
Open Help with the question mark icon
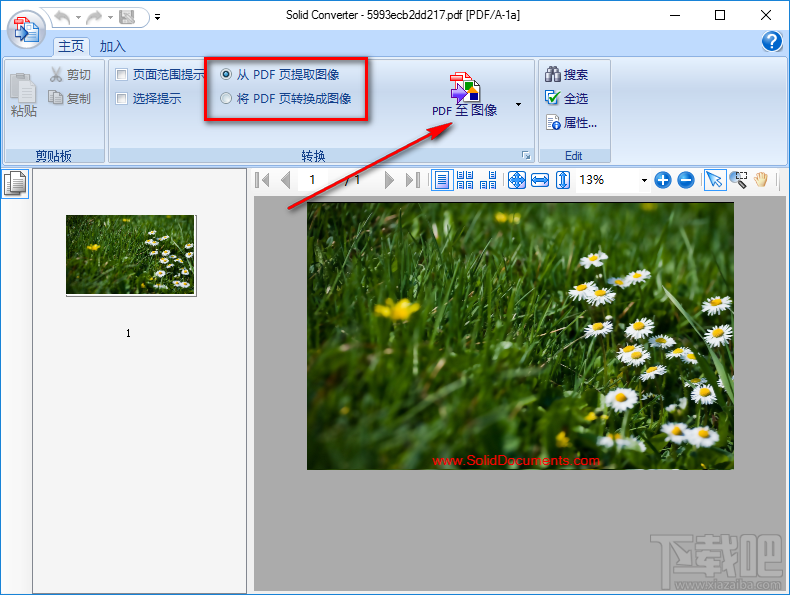(772, 41)
